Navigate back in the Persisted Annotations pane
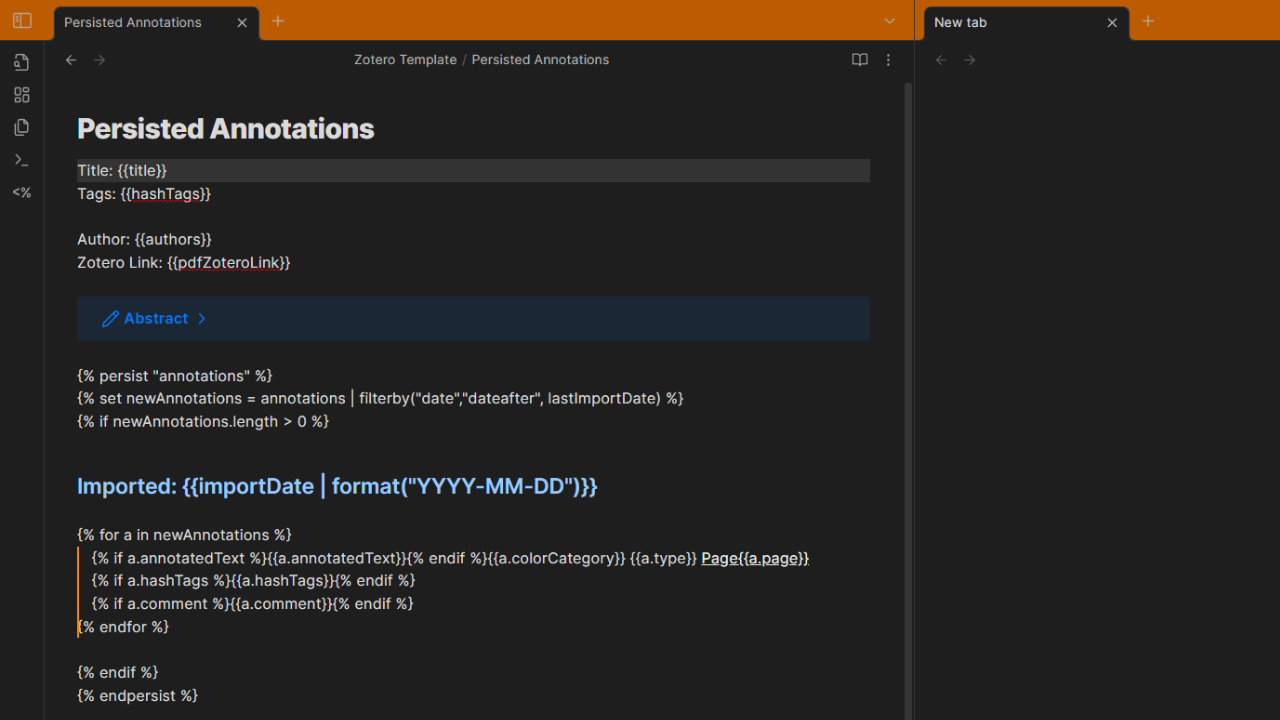The height and width of the screenshot is (720, 1280). tap(71, 60)
